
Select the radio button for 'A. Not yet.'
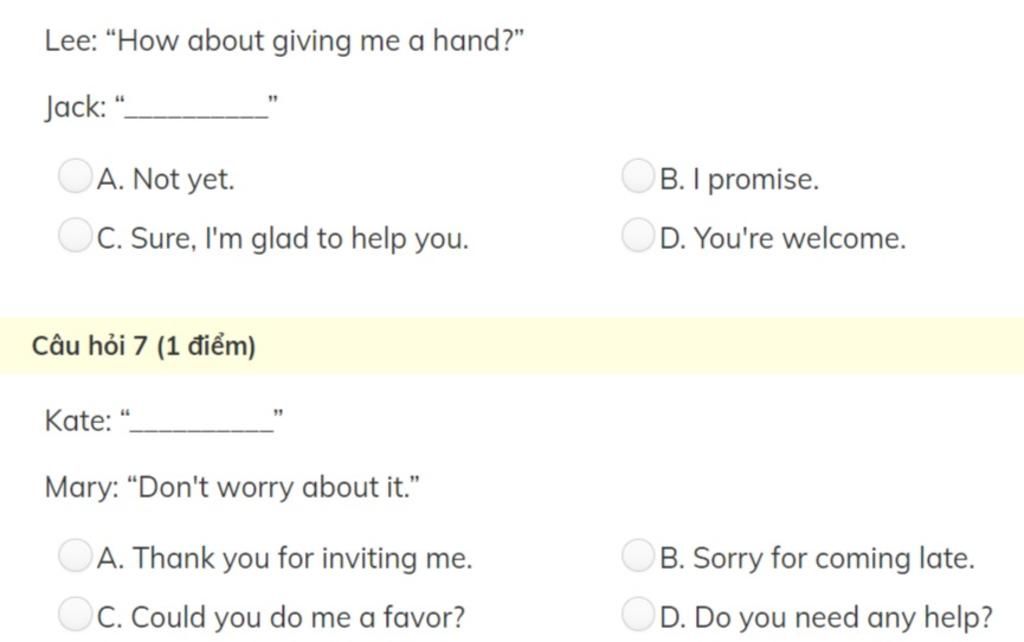pos(75,176)
